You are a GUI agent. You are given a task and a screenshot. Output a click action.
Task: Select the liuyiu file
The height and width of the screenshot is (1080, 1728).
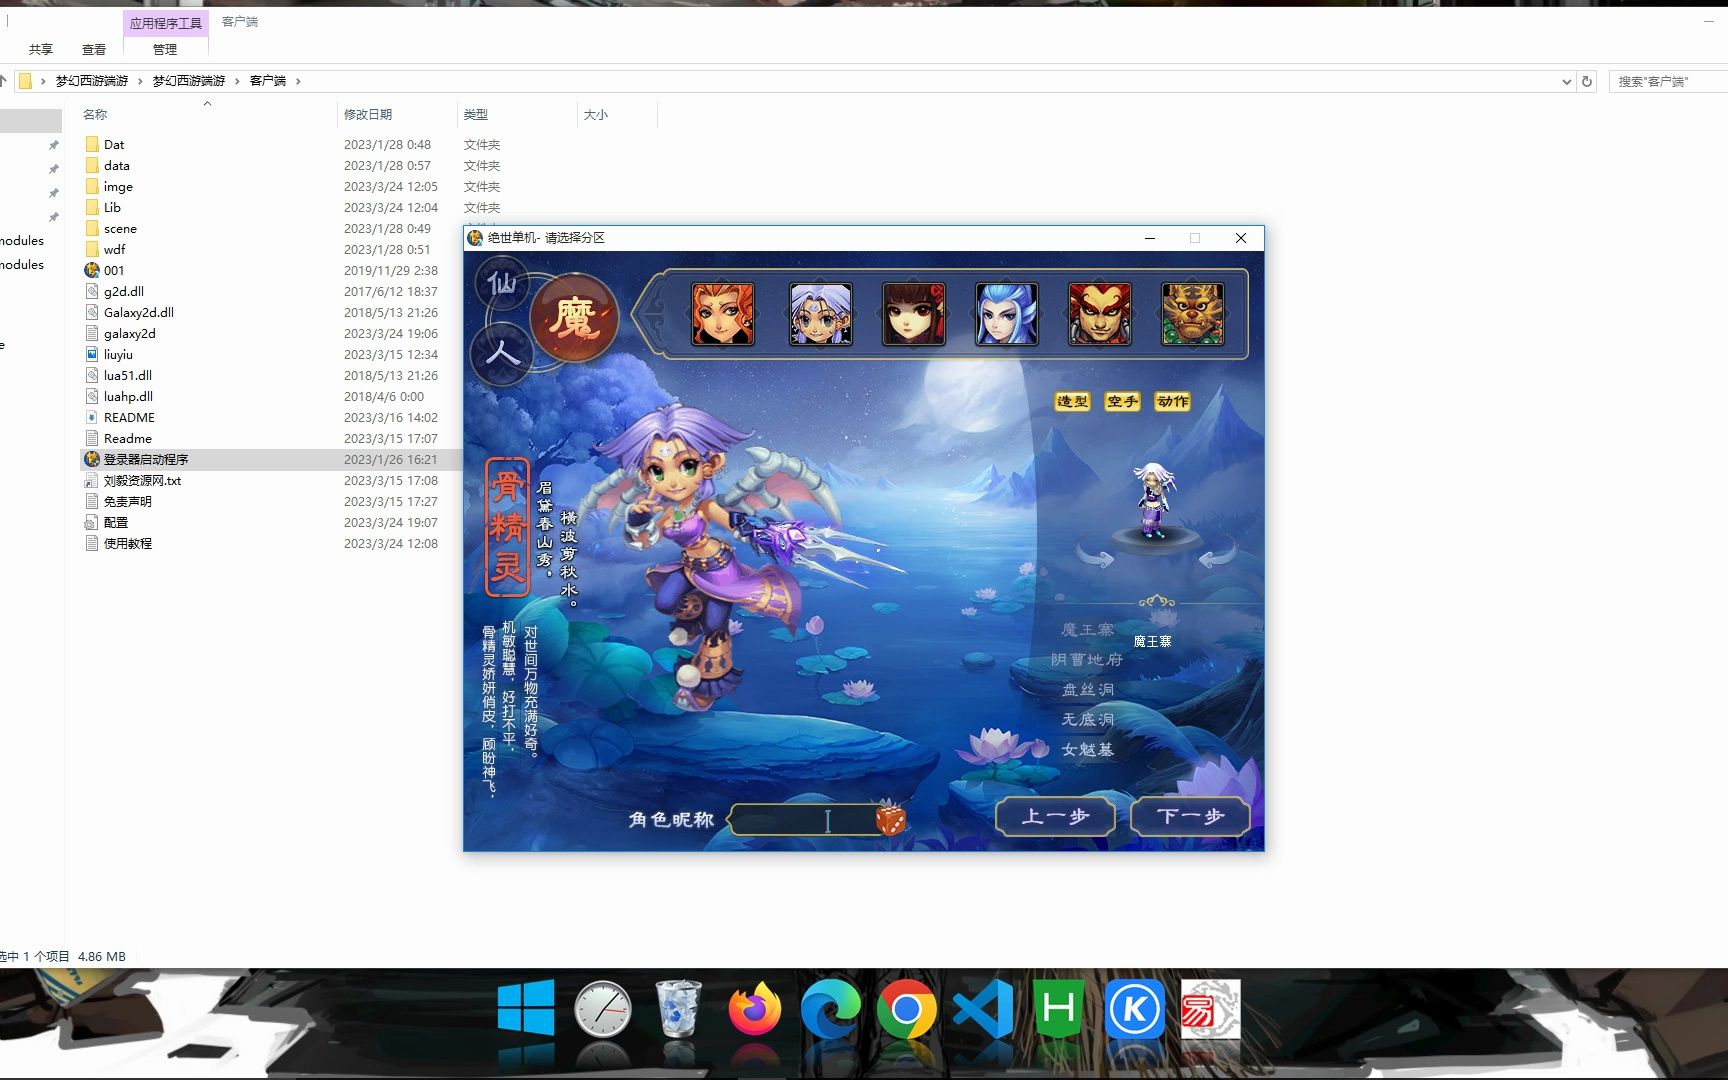click(118, 355)
